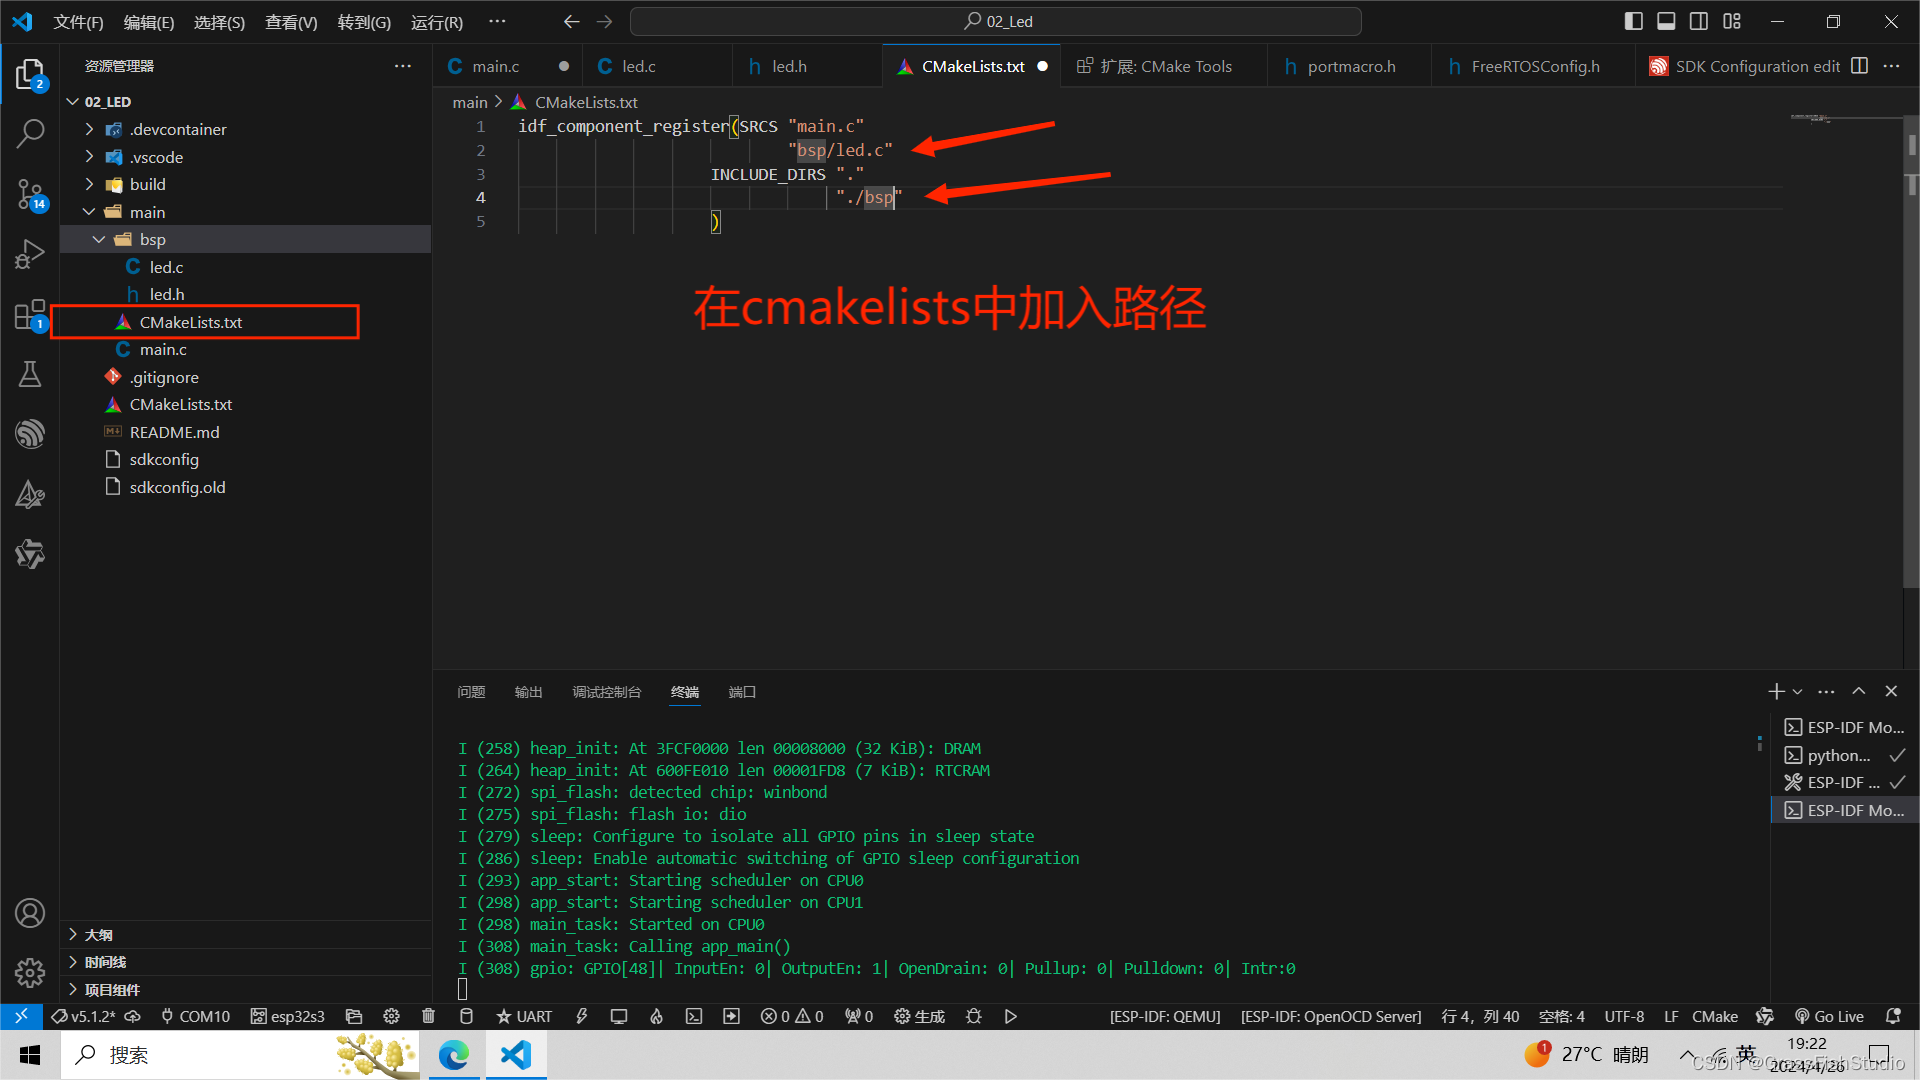1920x1080 pixels.
Task: Click the full clean trash icon
Action: [428, 1016]
